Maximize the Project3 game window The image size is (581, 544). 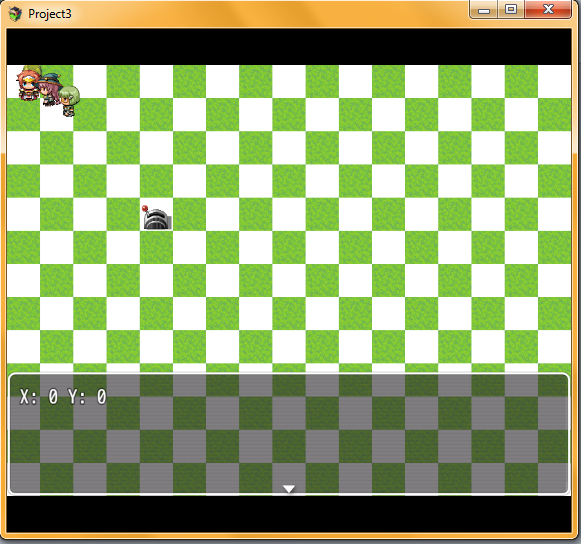[x=511, y=10]
